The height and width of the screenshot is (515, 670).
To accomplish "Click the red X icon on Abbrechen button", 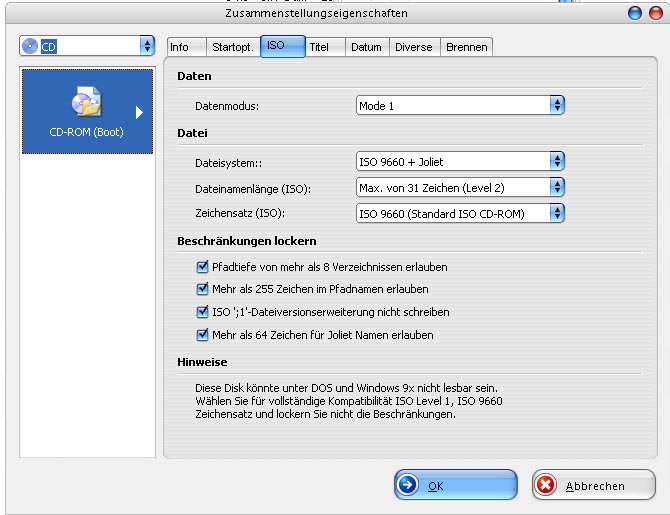I will (x=546, y=485).
